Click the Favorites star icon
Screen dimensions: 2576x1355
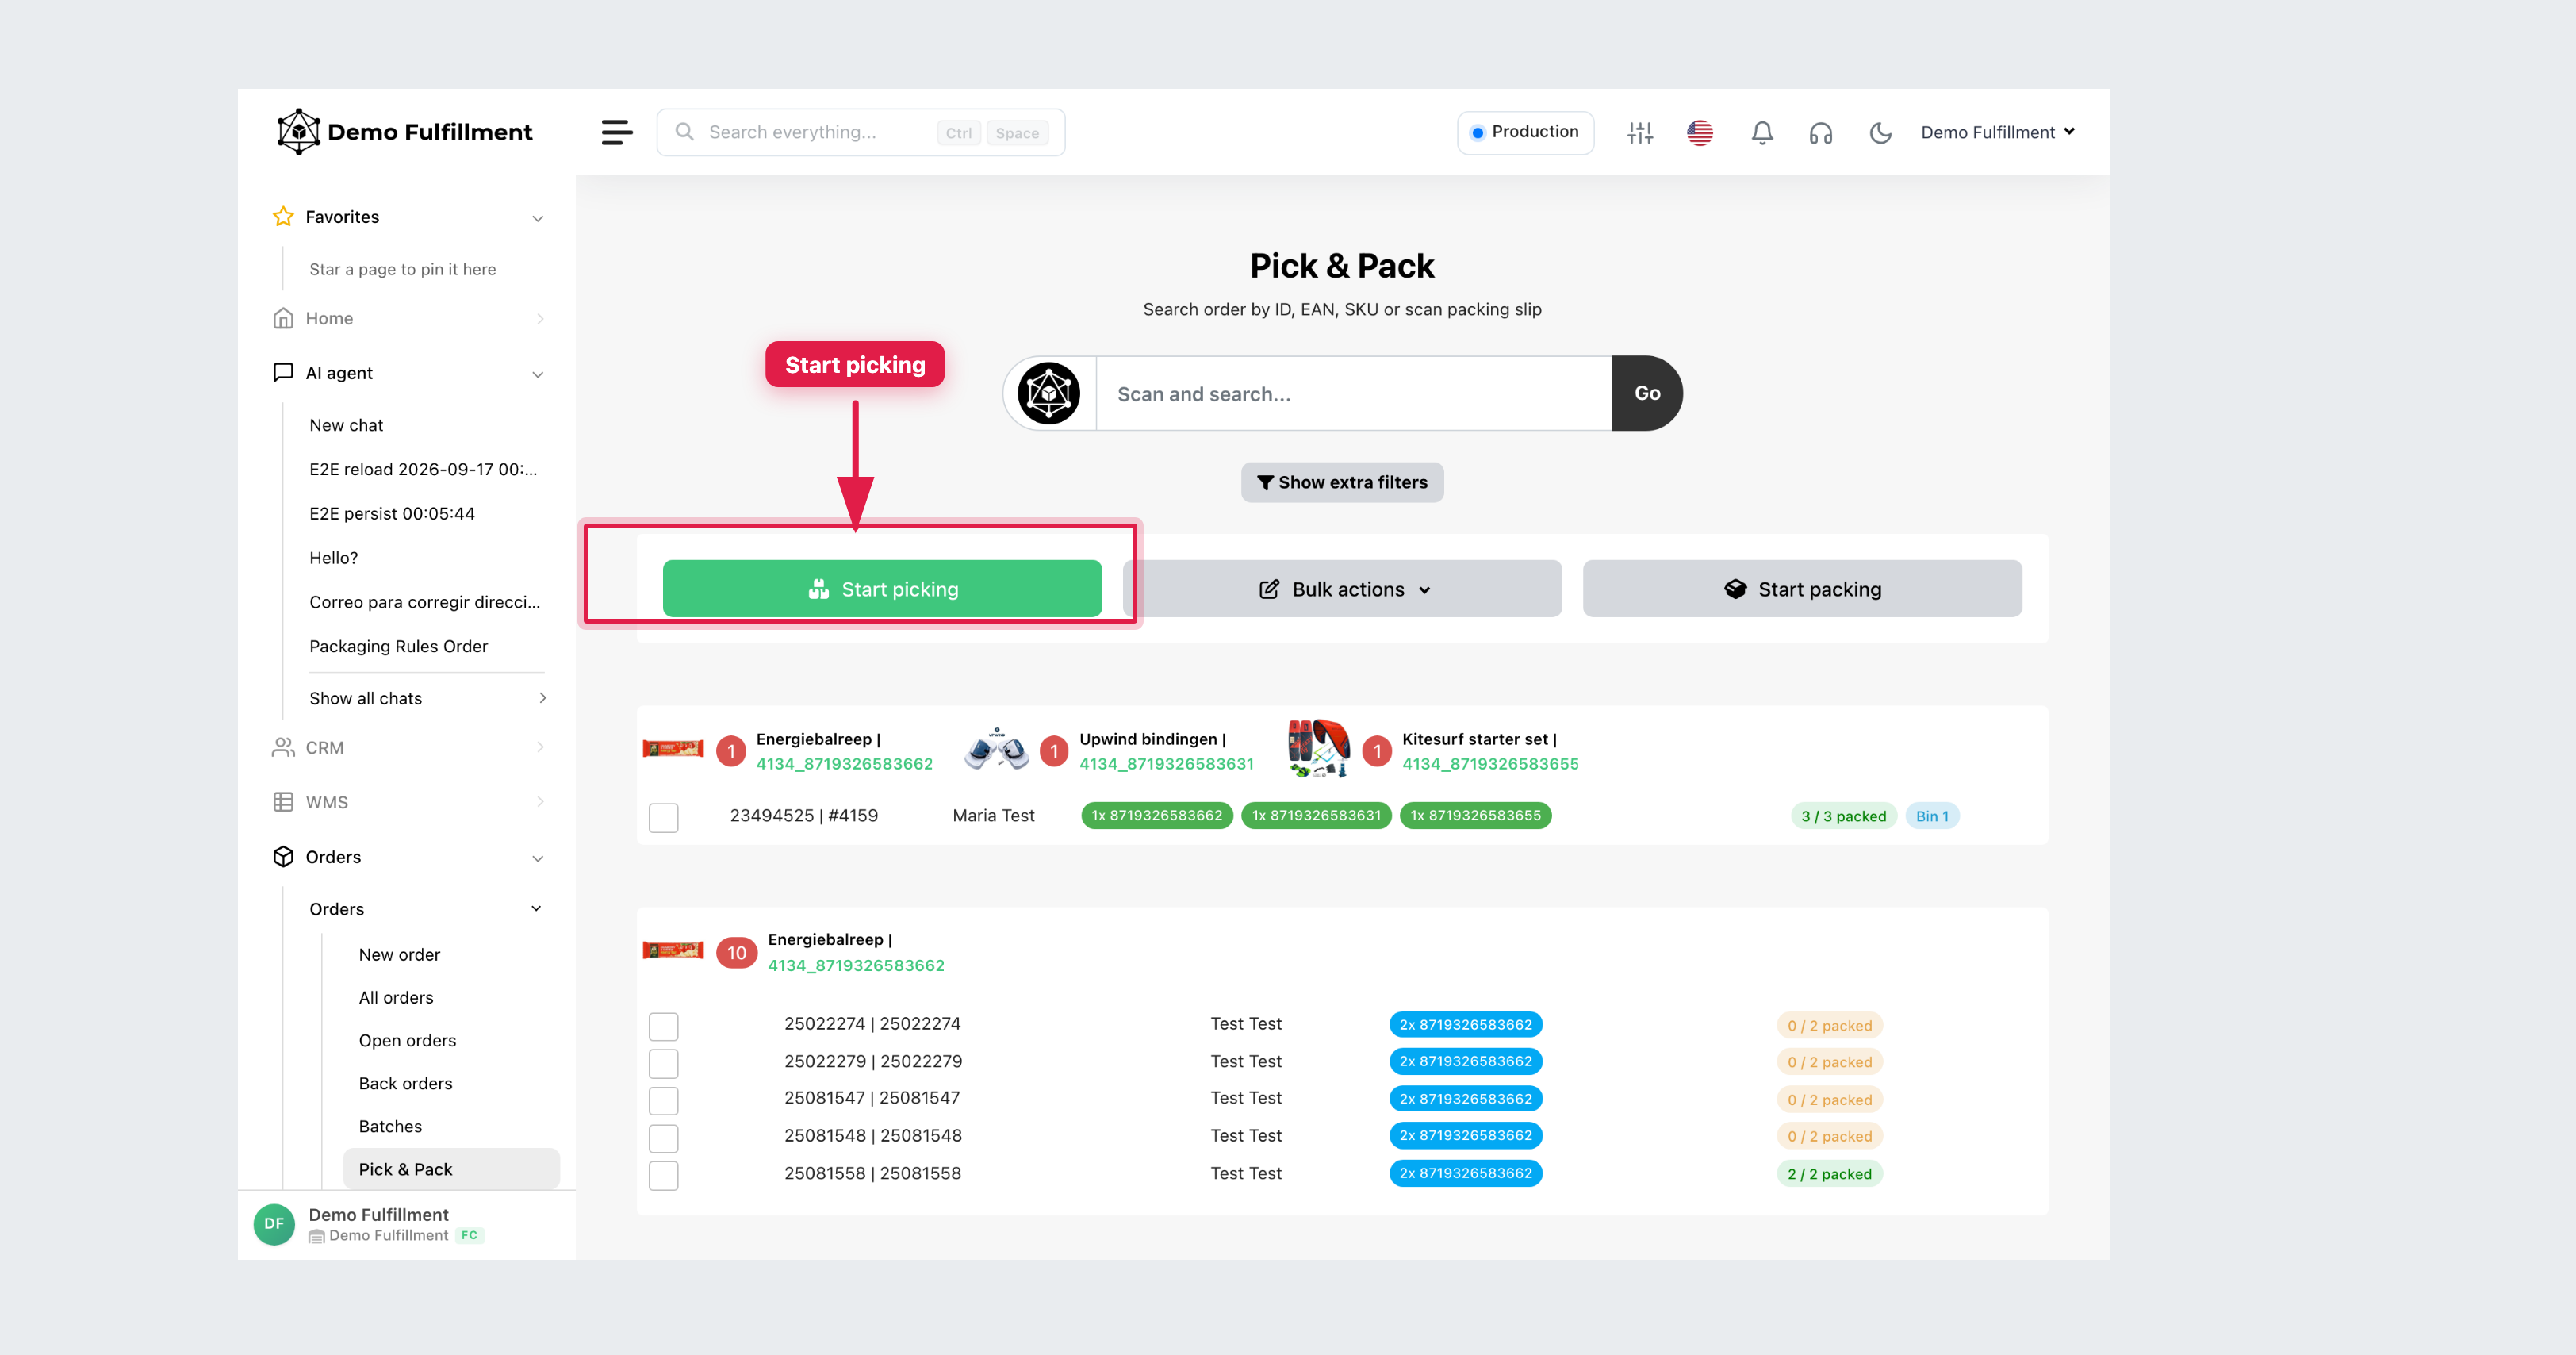(283, 216)
